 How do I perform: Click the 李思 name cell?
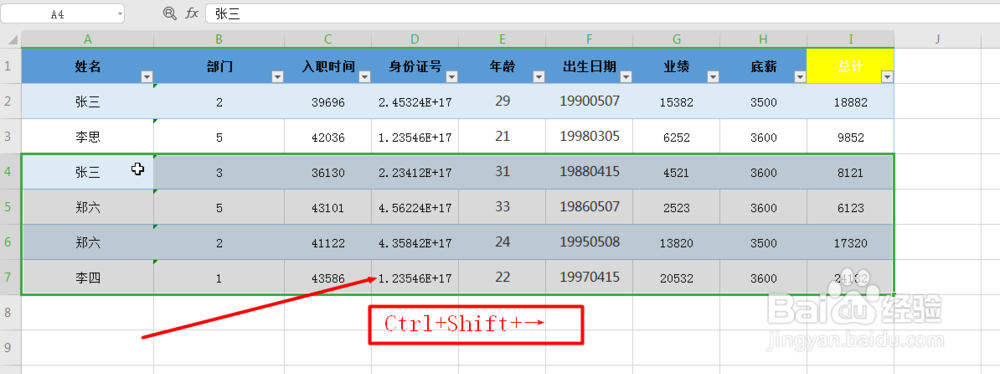[x=87, y=136]
